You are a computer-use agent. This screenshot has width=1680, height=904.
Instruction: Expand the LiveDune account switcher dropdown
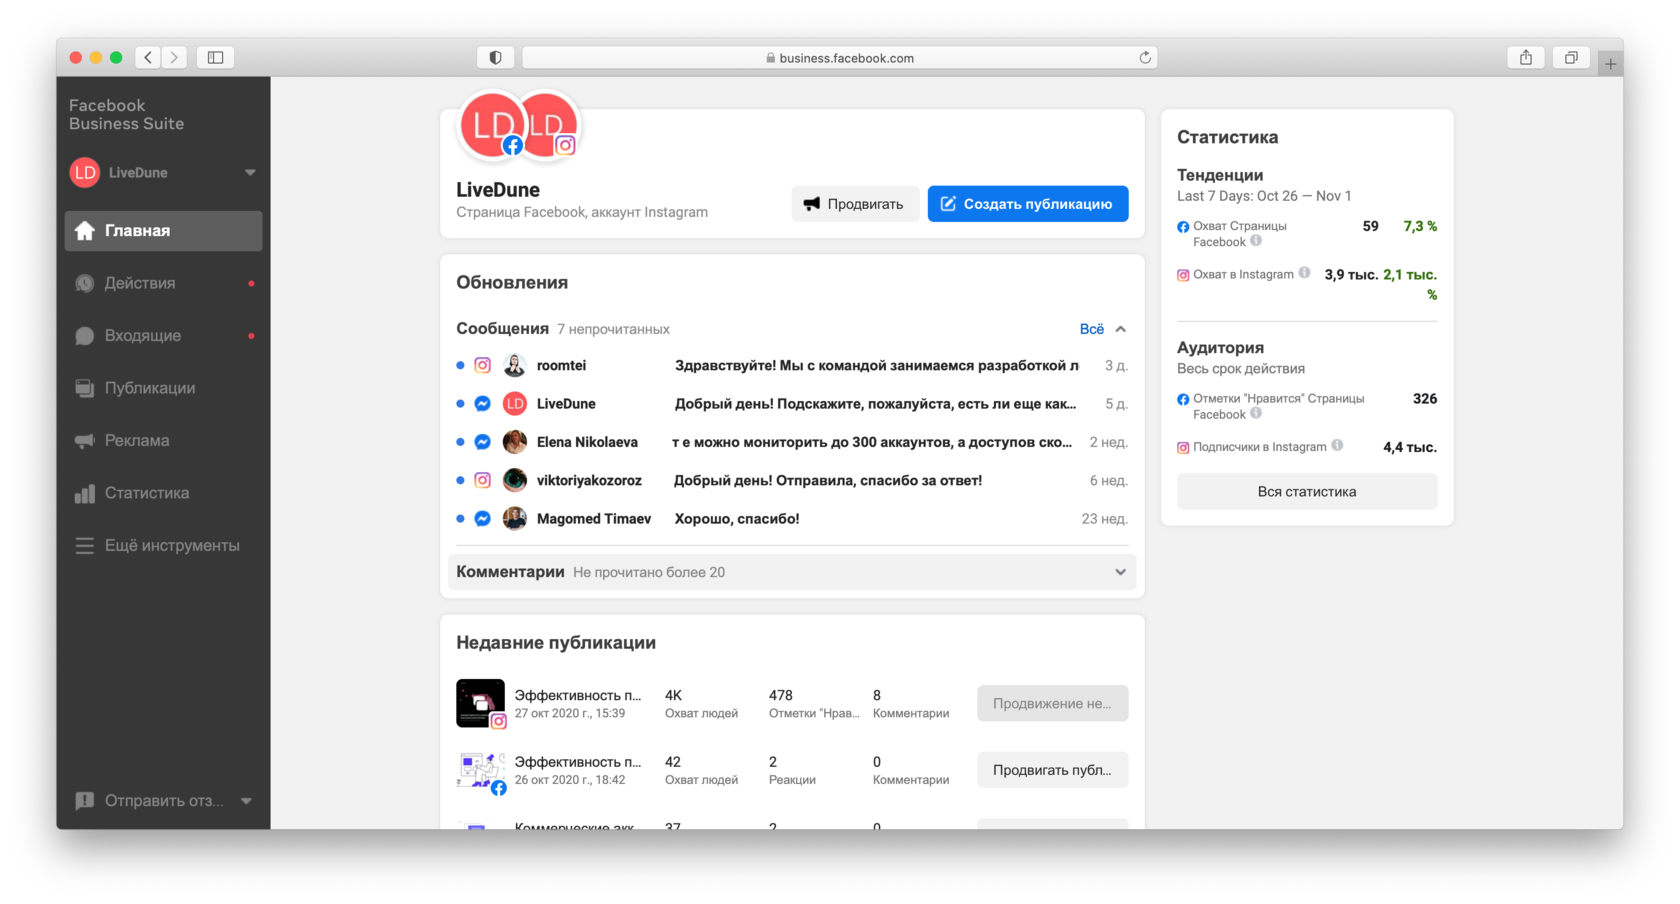point(250,172)
